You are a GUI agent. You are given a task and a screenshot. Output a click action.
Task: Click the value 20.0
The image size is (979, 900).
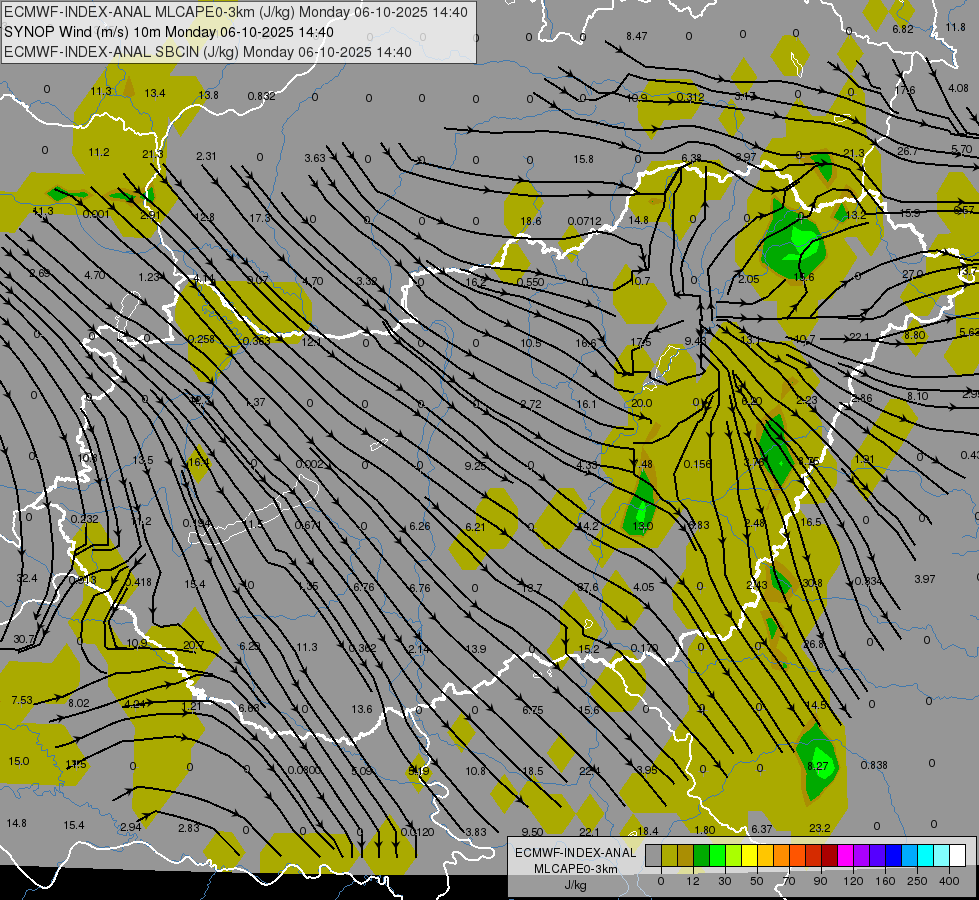click(641, 403)
